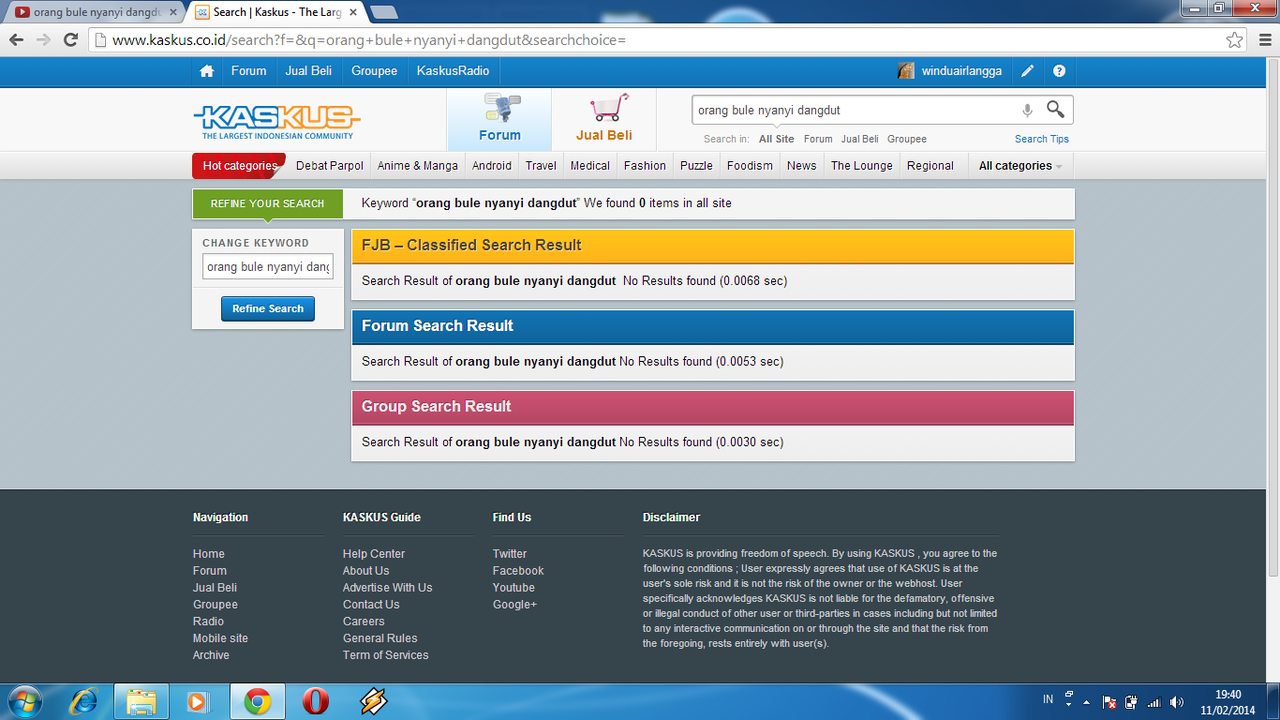Click Groupee in top navigation bar

click(374, 71)
